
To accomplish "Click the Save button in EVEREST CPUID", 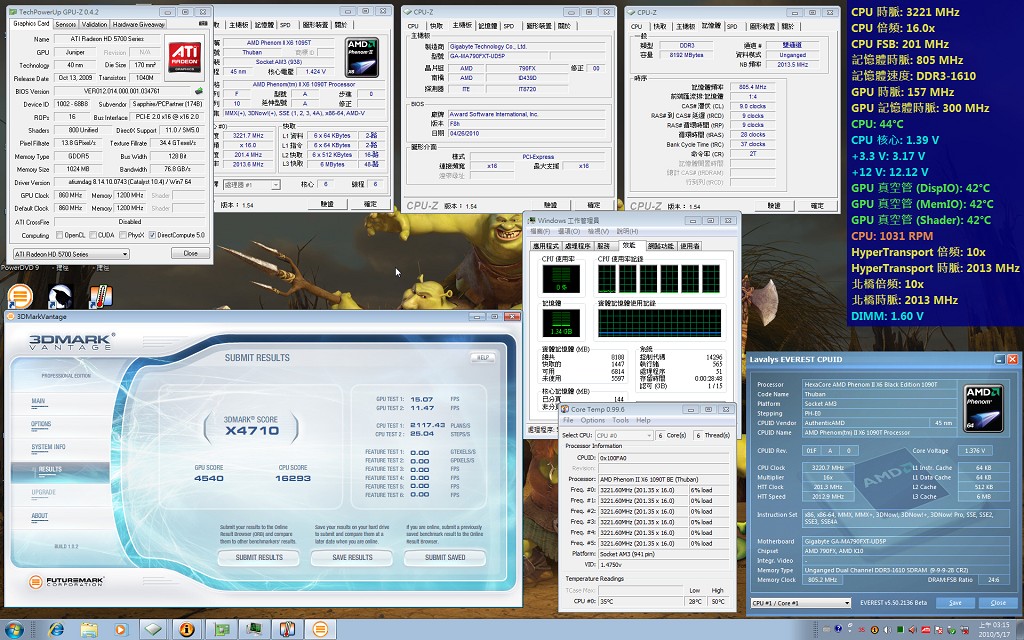I will (x=955, y=603).
